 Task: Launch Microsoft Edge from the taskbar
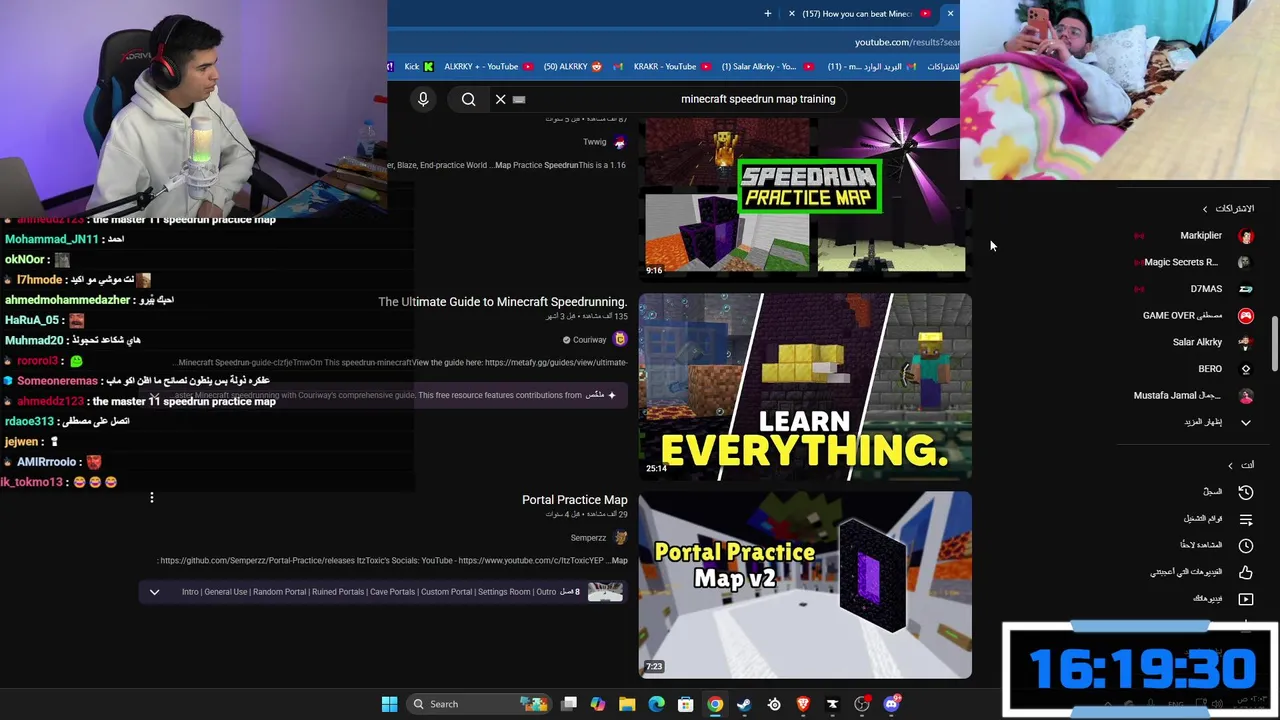[x=656, y=704]
